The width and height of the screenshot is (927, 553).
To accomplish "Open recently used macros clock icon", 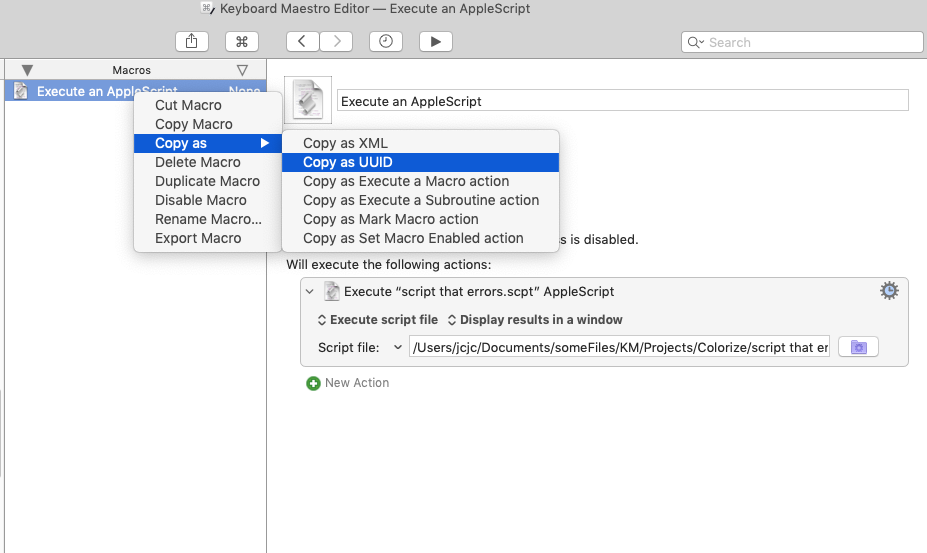I will pyautogui.click(x=386, y=41).
